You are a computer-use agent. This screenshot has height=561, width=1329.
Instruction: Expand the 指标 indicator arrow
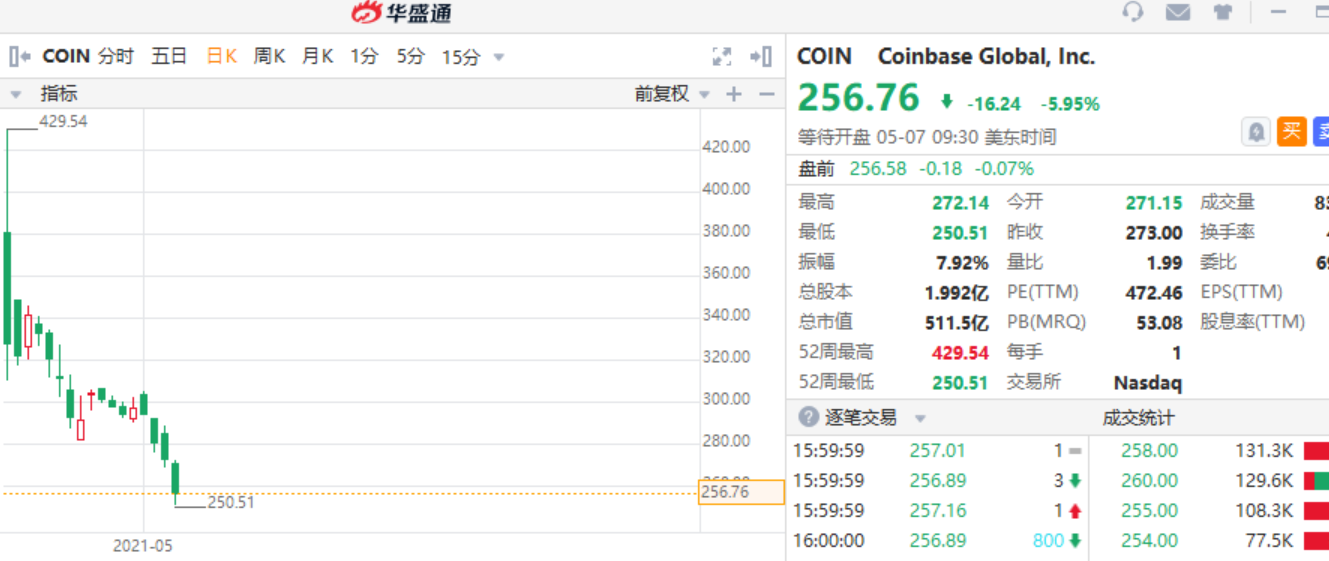tap(16, 95)
